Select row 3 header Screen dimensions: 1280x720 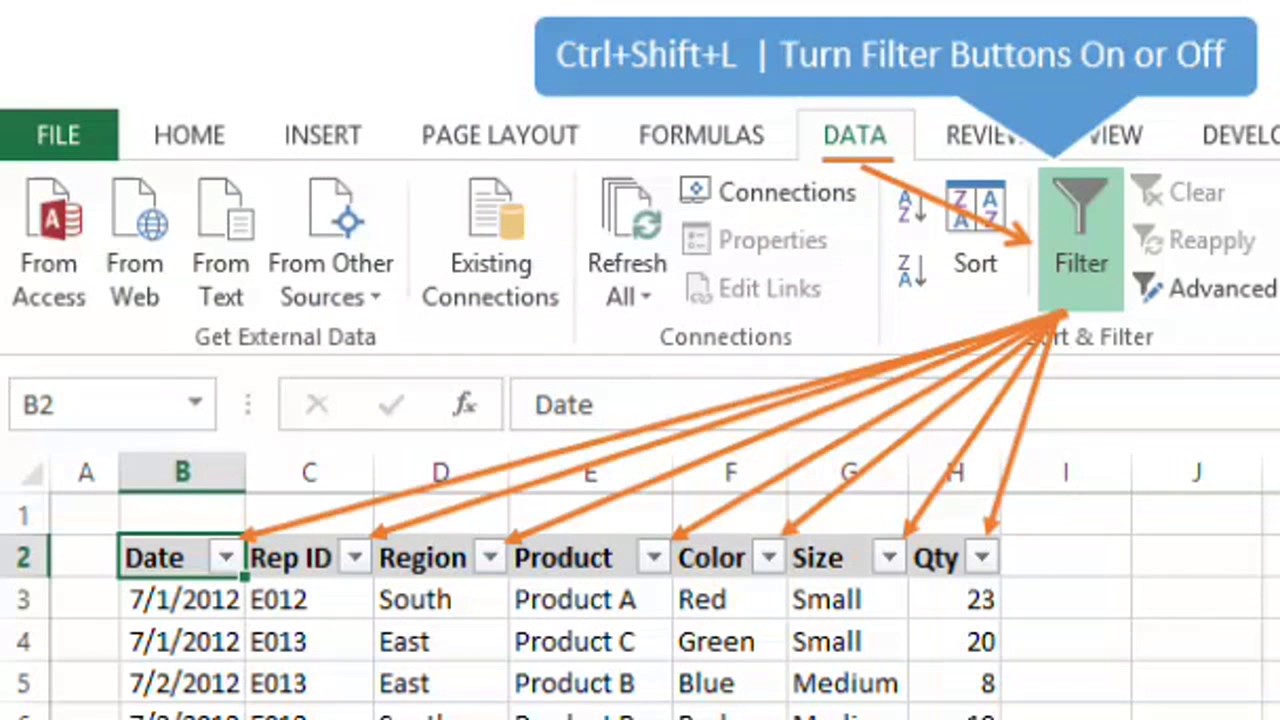(x=23, y=600)
